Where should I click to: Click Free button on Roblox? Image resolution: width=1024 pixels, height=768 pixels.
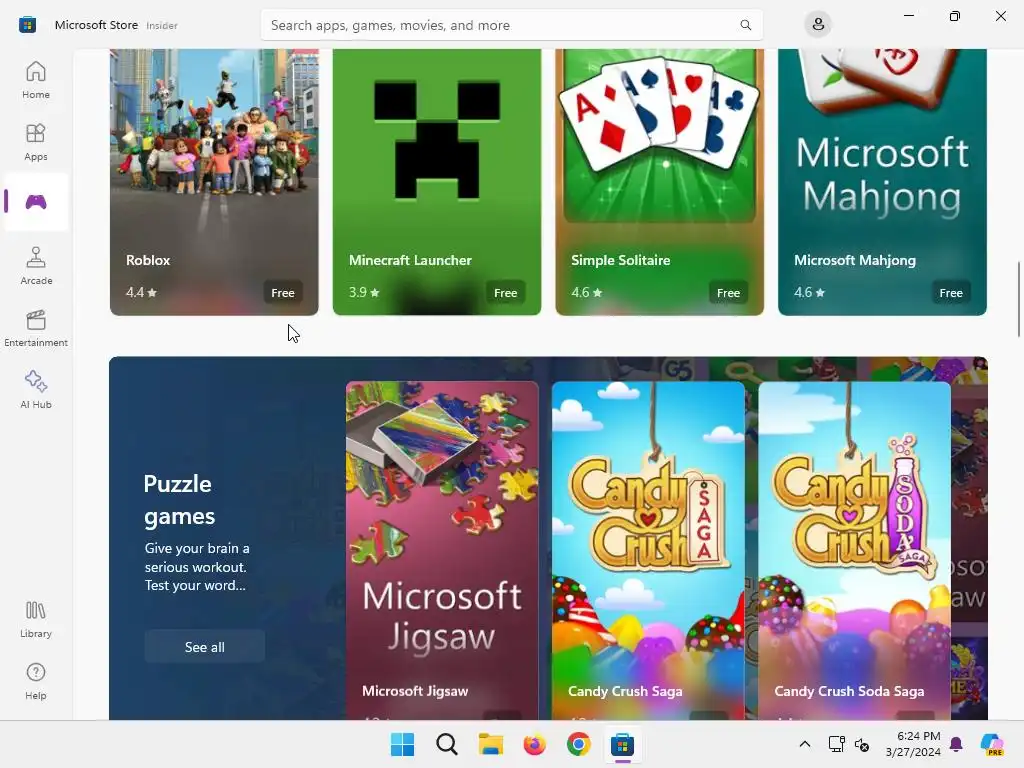(283, 293)
